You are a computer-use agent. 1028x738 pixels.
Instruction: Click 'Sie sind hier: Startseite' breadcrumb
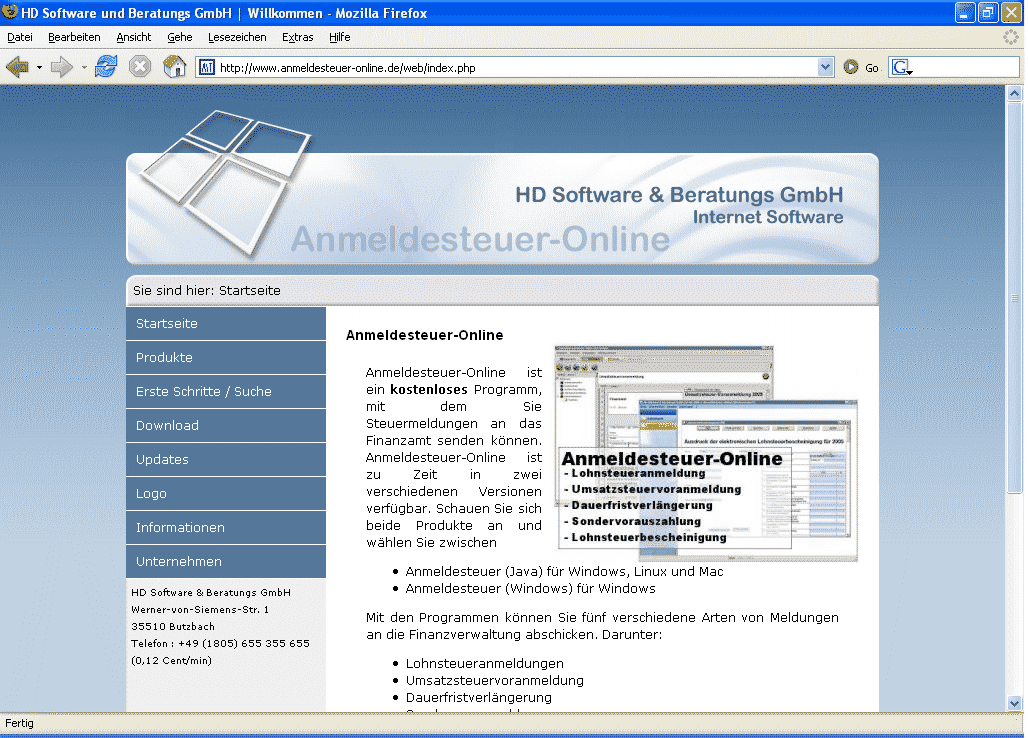(207, 290)
